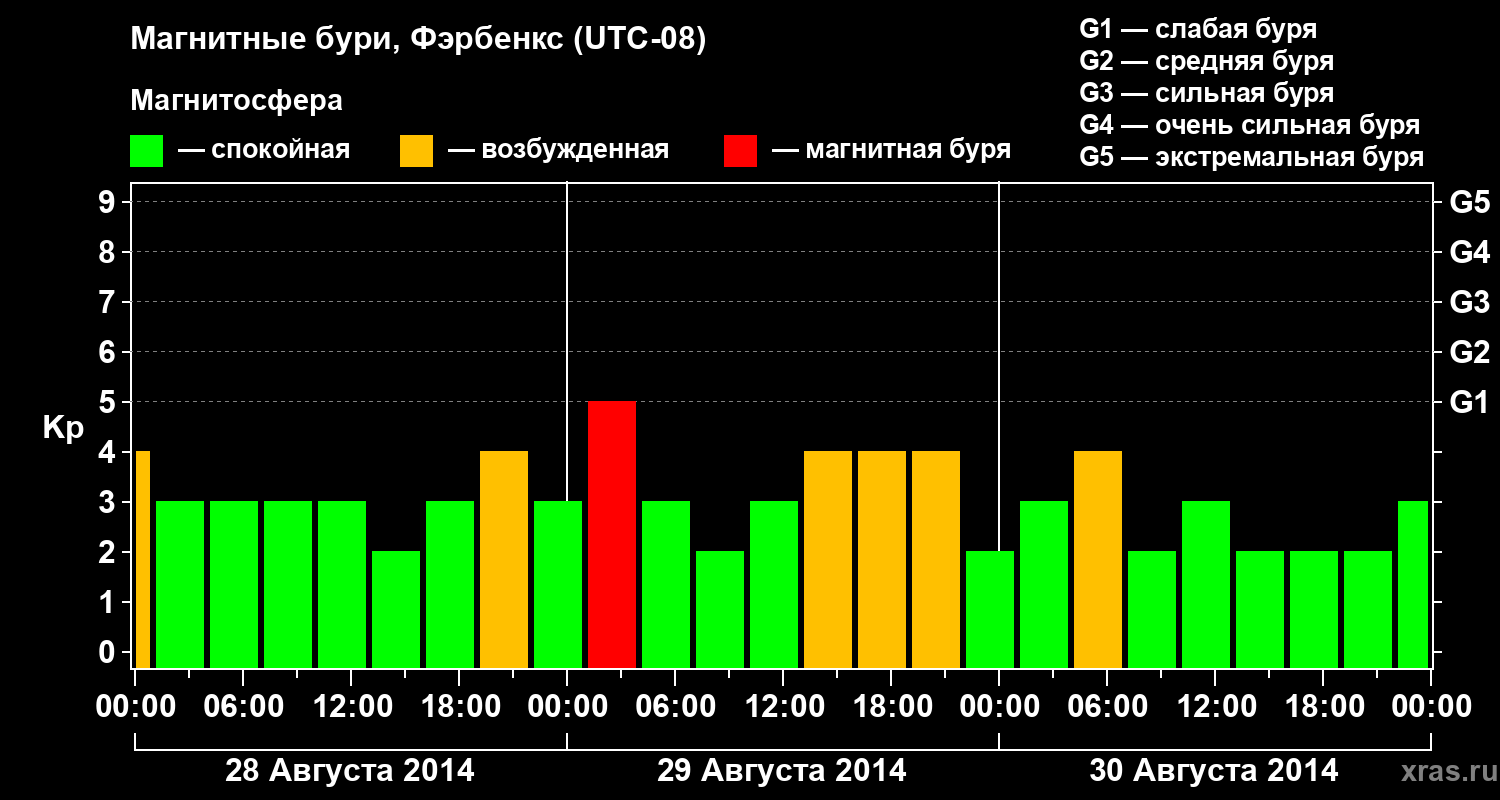Click the rightmost '00:00' time label
1500x800 pixels.
point(1431,707)
